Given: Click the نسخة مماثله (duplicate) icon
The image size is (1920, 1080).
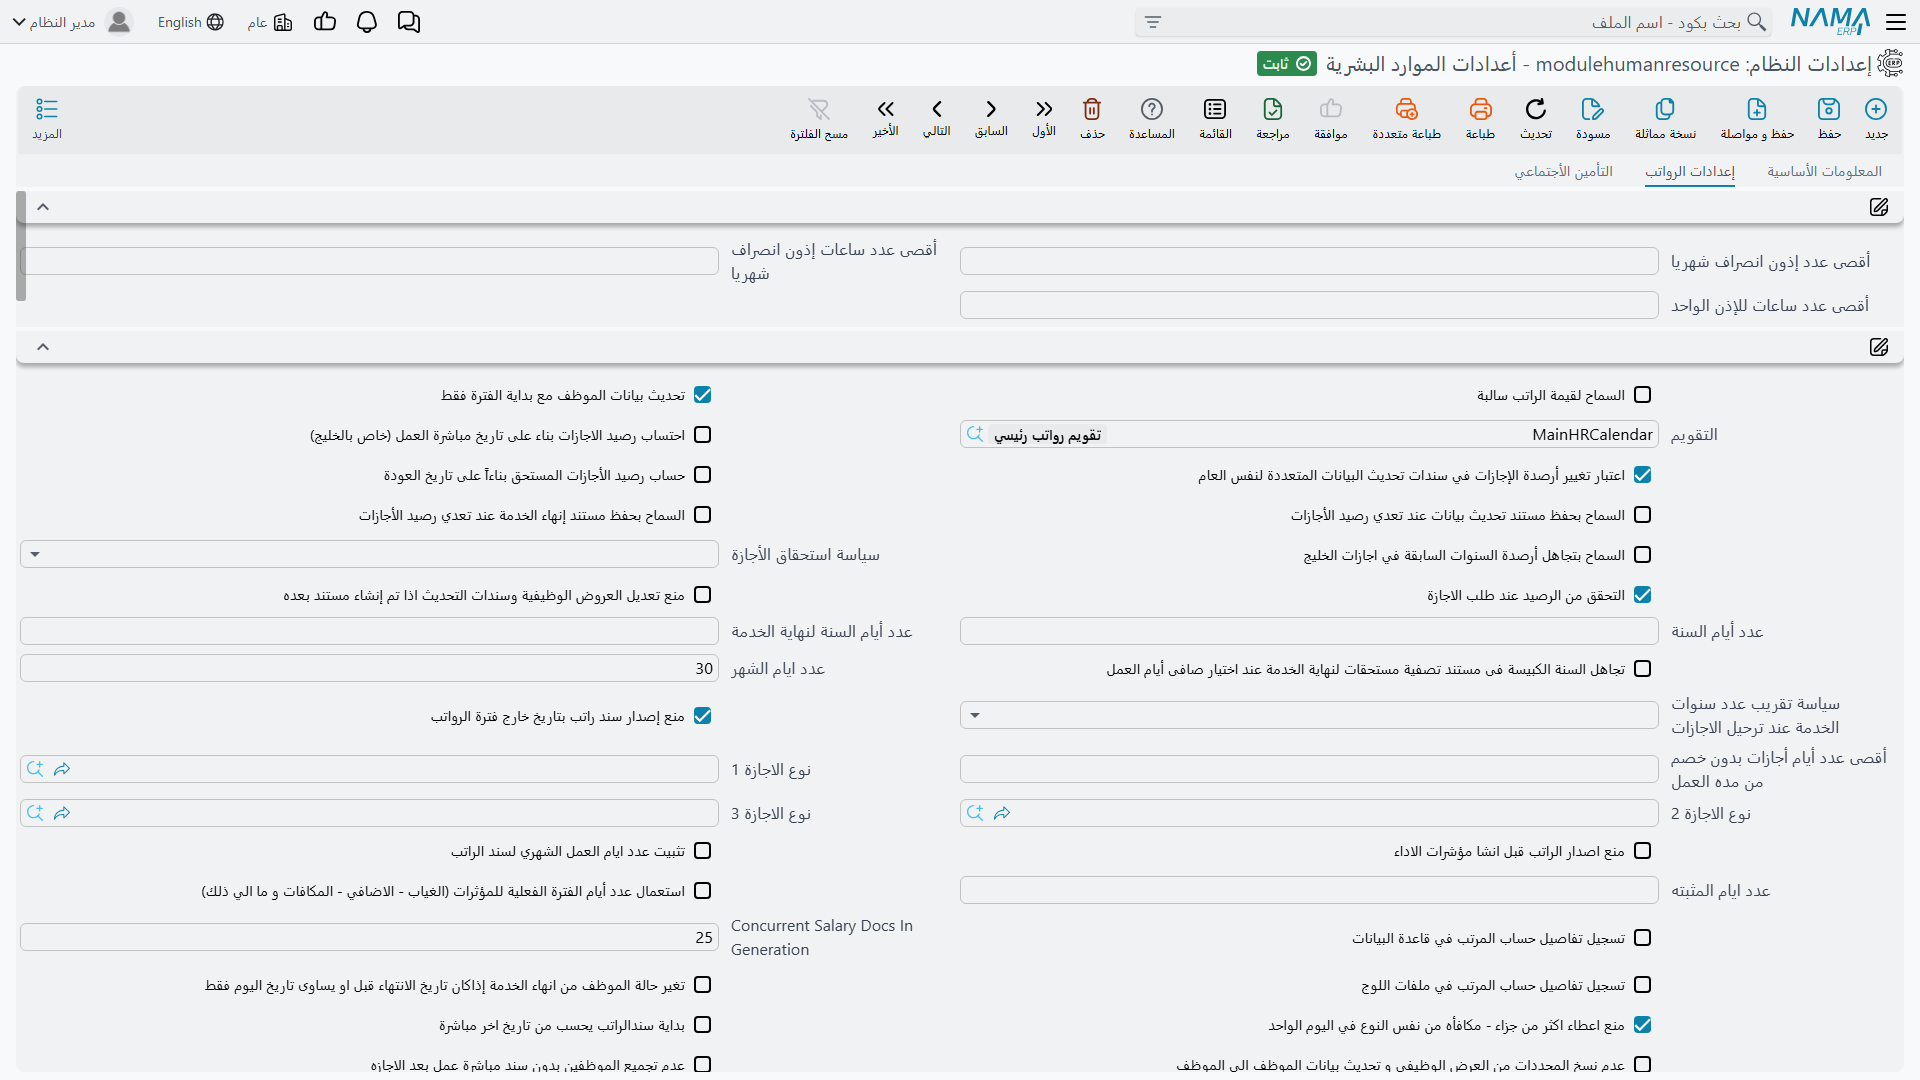Looking at the screenshot, I should coord(1665,109).
